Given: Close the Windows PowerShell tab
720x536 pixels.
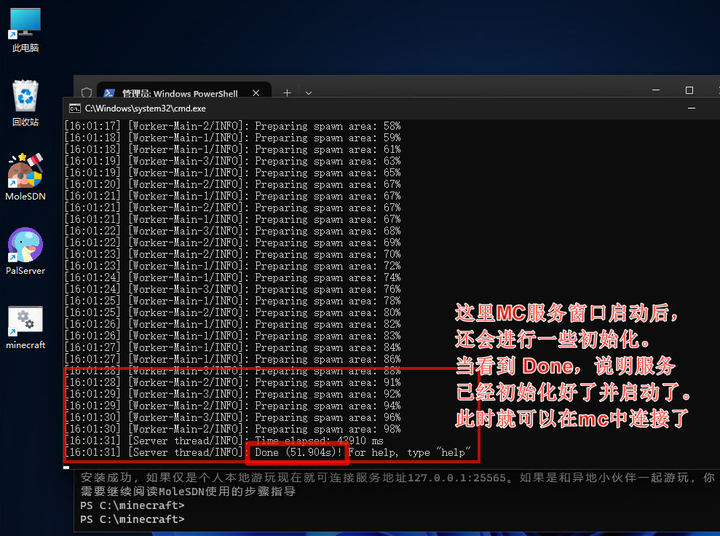Looking at the screenshot, I should tap(256, 93).
